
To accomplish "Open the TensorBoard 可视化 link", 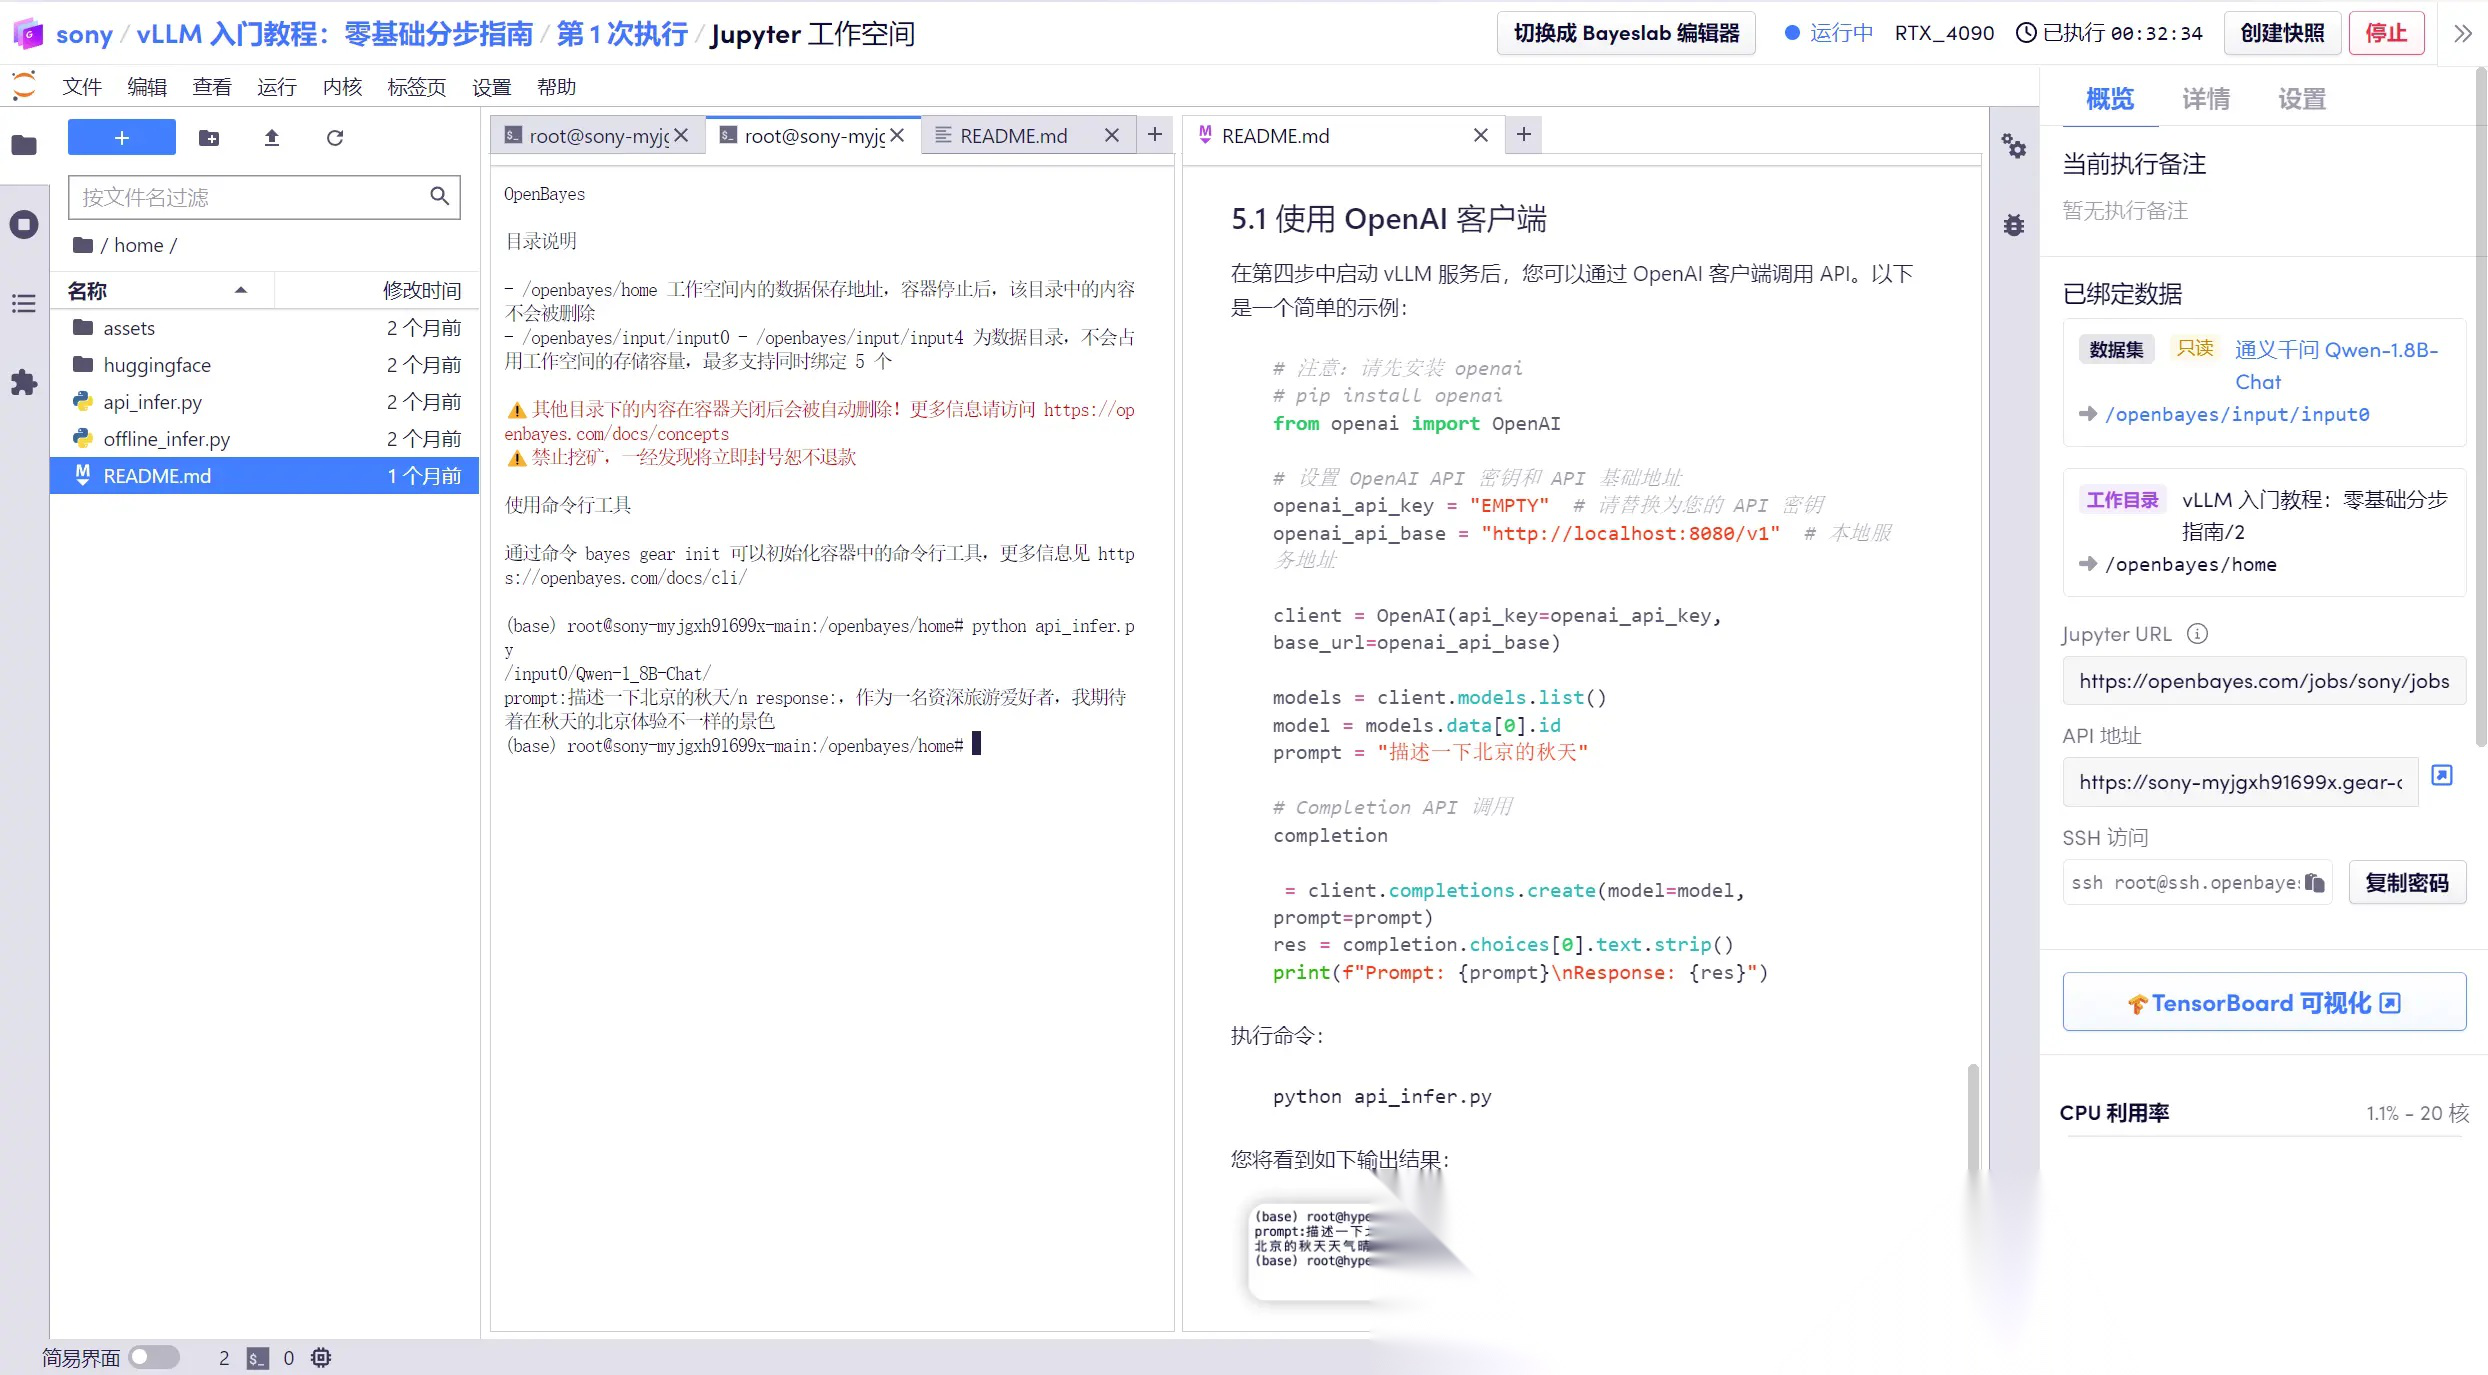I will click(x=2264, y=1003).
